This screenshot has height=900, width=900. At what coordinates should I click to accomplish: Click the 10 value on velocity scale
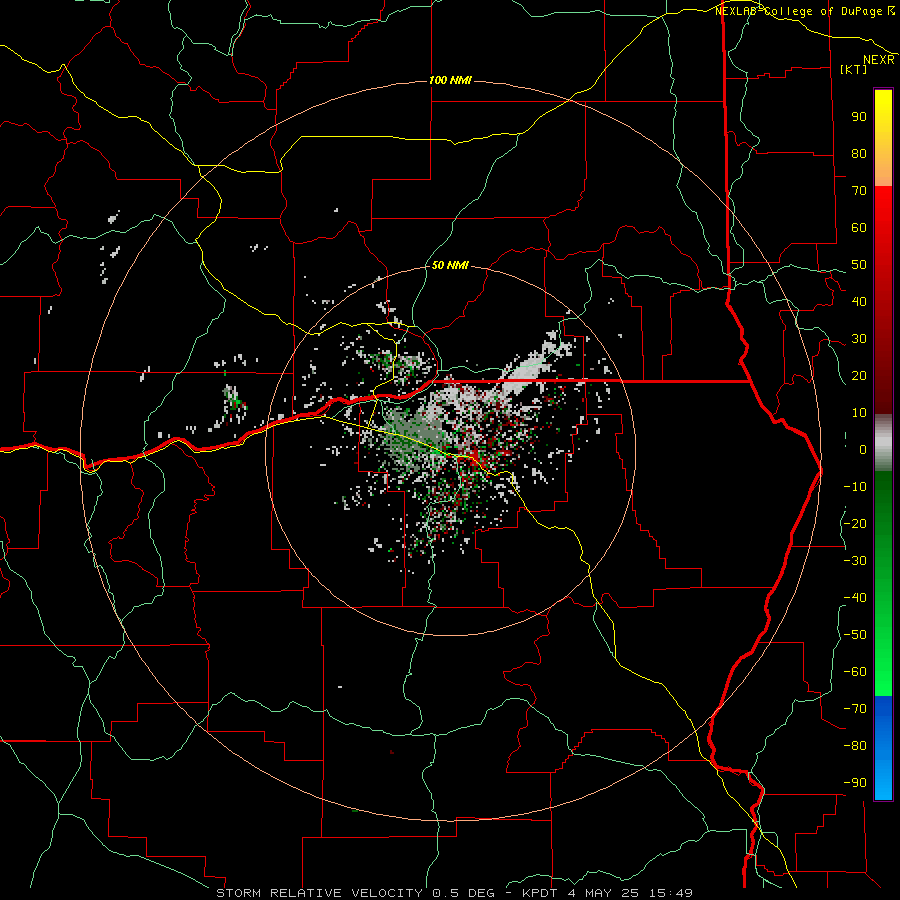click(859, 413)
